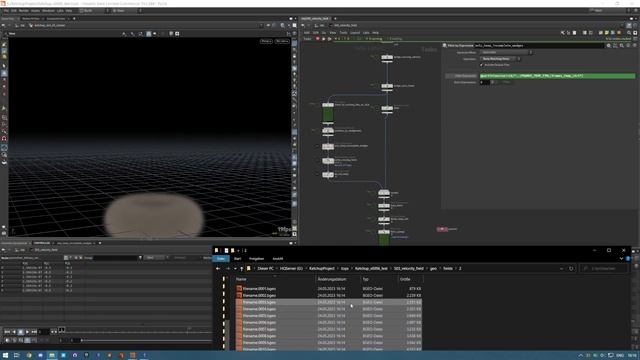640x360 pixels.
Task: Click the Stop button in playbar
Action: (21, 332)
